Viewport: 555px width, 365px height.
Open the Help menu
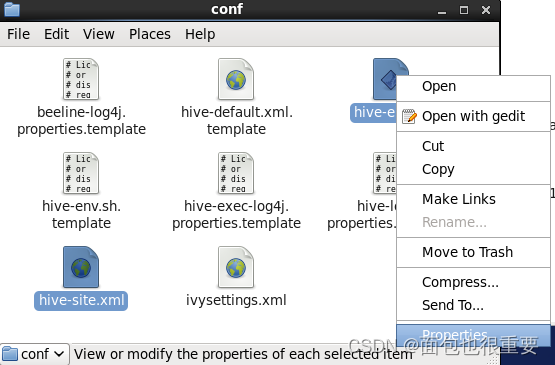tap(200, 34)
